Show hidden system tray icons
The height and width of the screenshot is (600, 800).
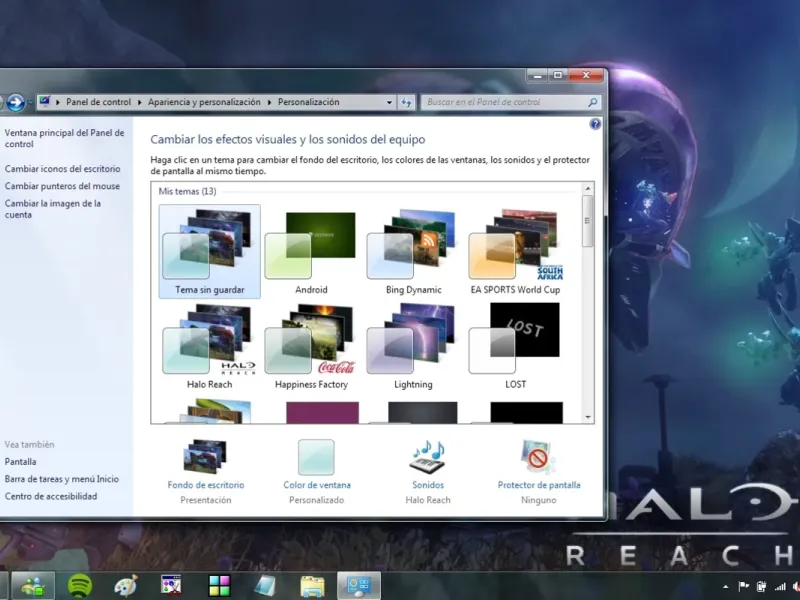724,586
